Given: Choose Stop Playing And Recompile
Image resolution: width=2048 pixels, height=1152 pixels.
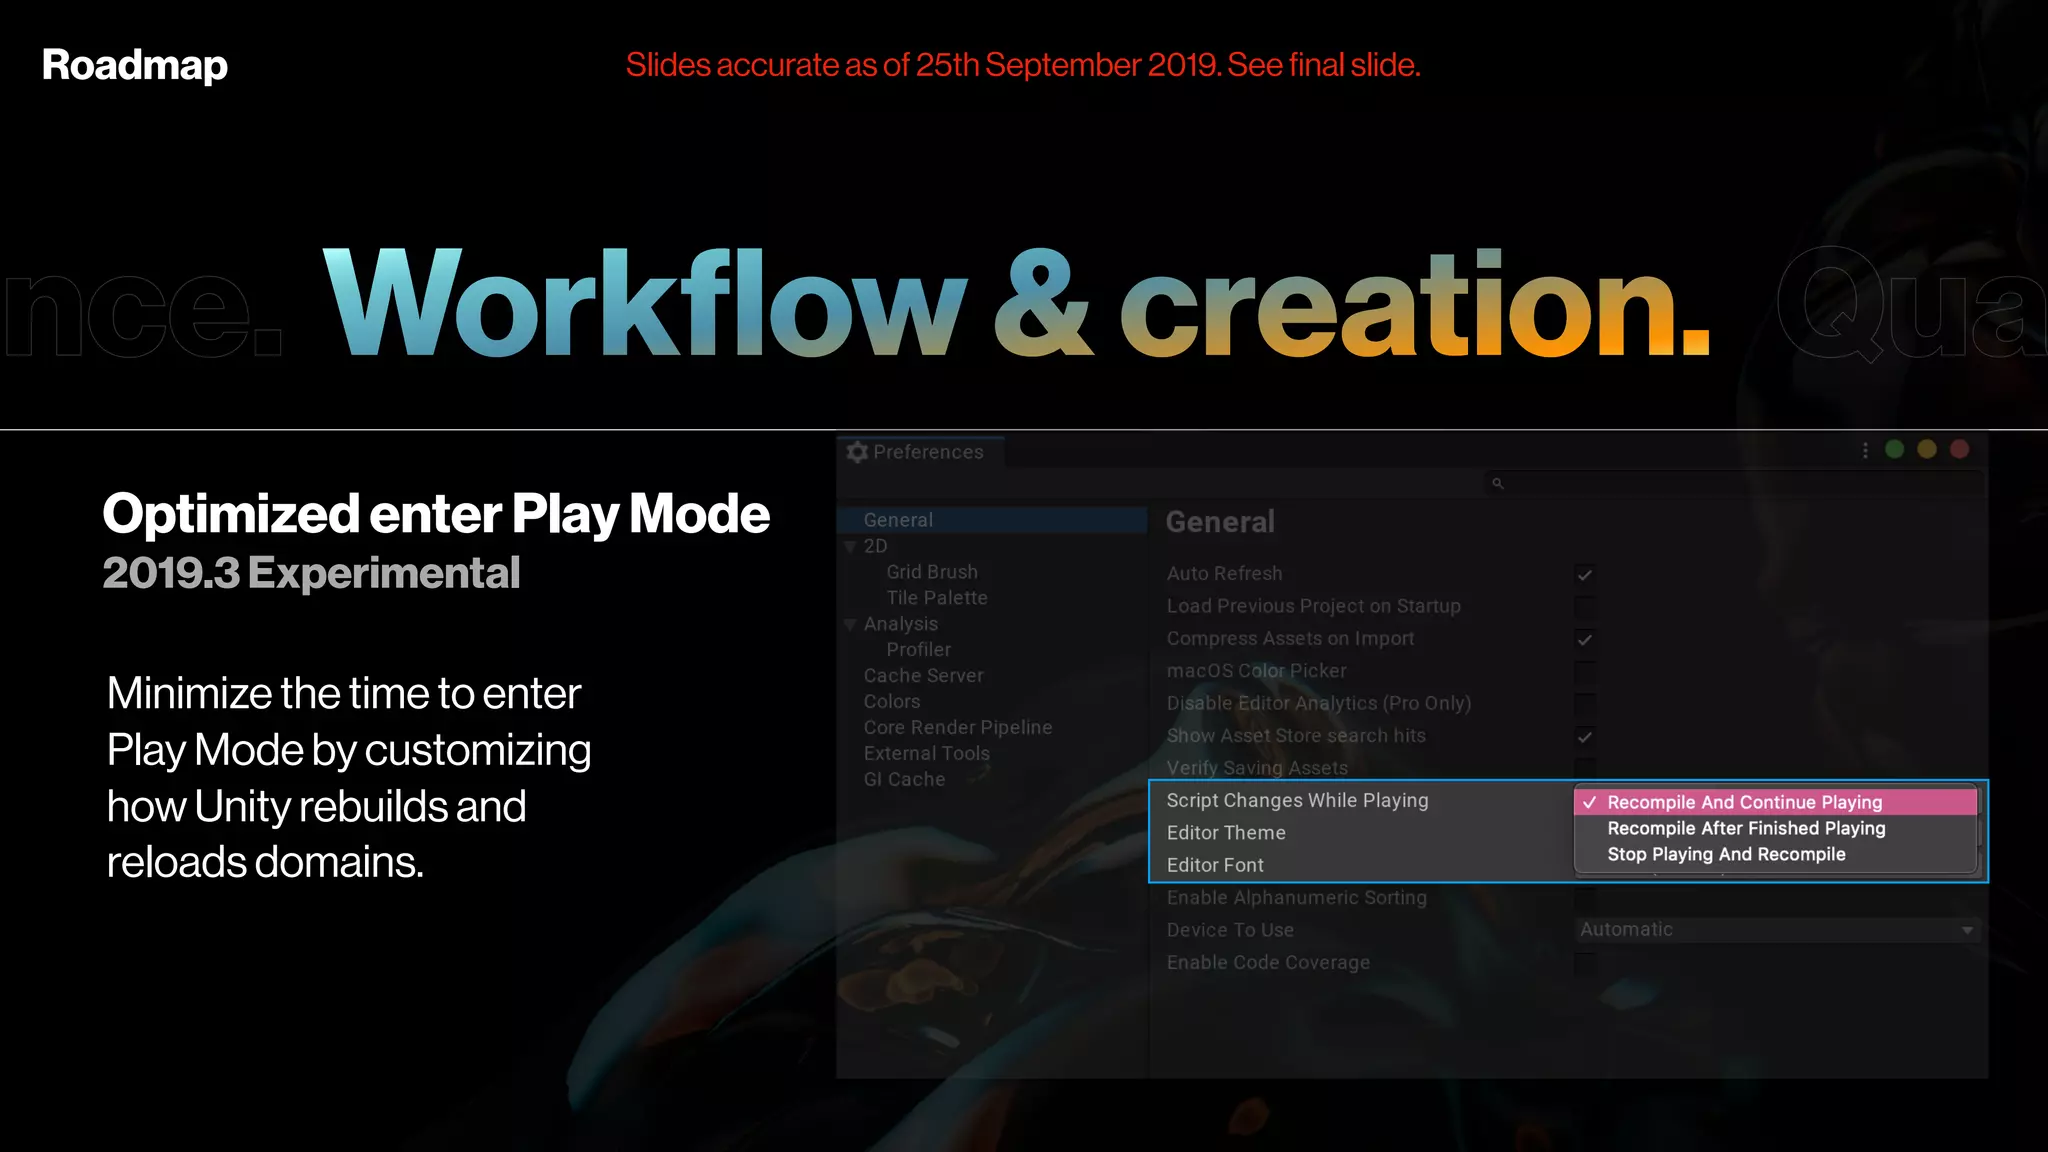Looking at the screenshot, I should click(x=1726, y=854).
